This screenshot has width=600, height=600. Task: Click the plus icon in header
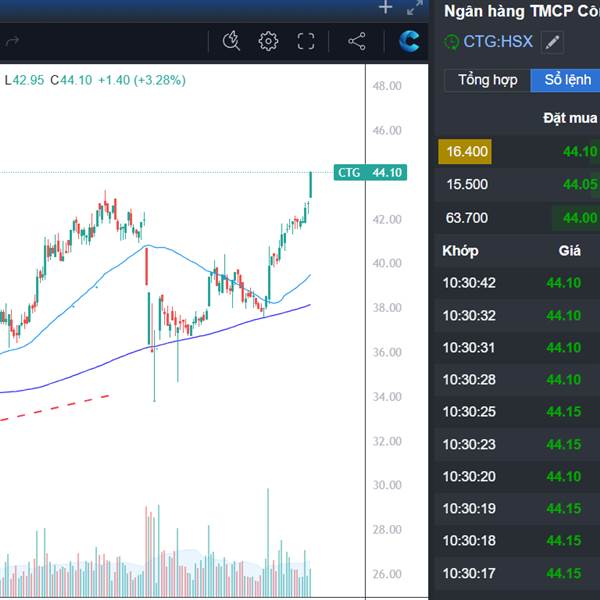(385, 7)
